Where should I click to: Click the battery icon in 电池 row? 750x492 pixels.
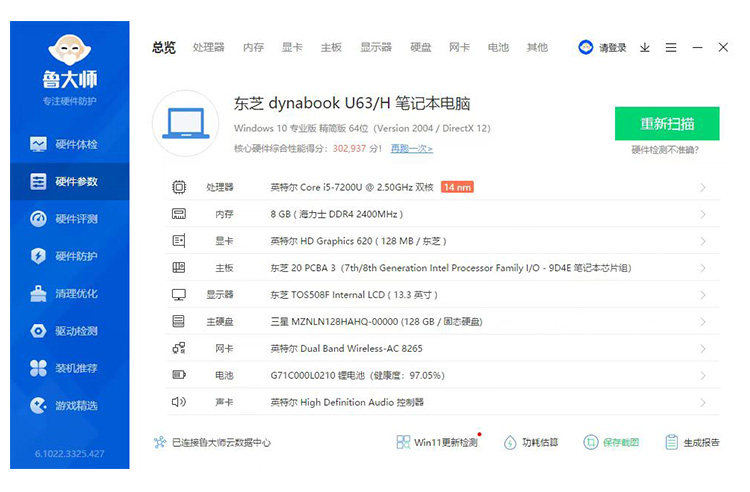(x=179, y=375)
